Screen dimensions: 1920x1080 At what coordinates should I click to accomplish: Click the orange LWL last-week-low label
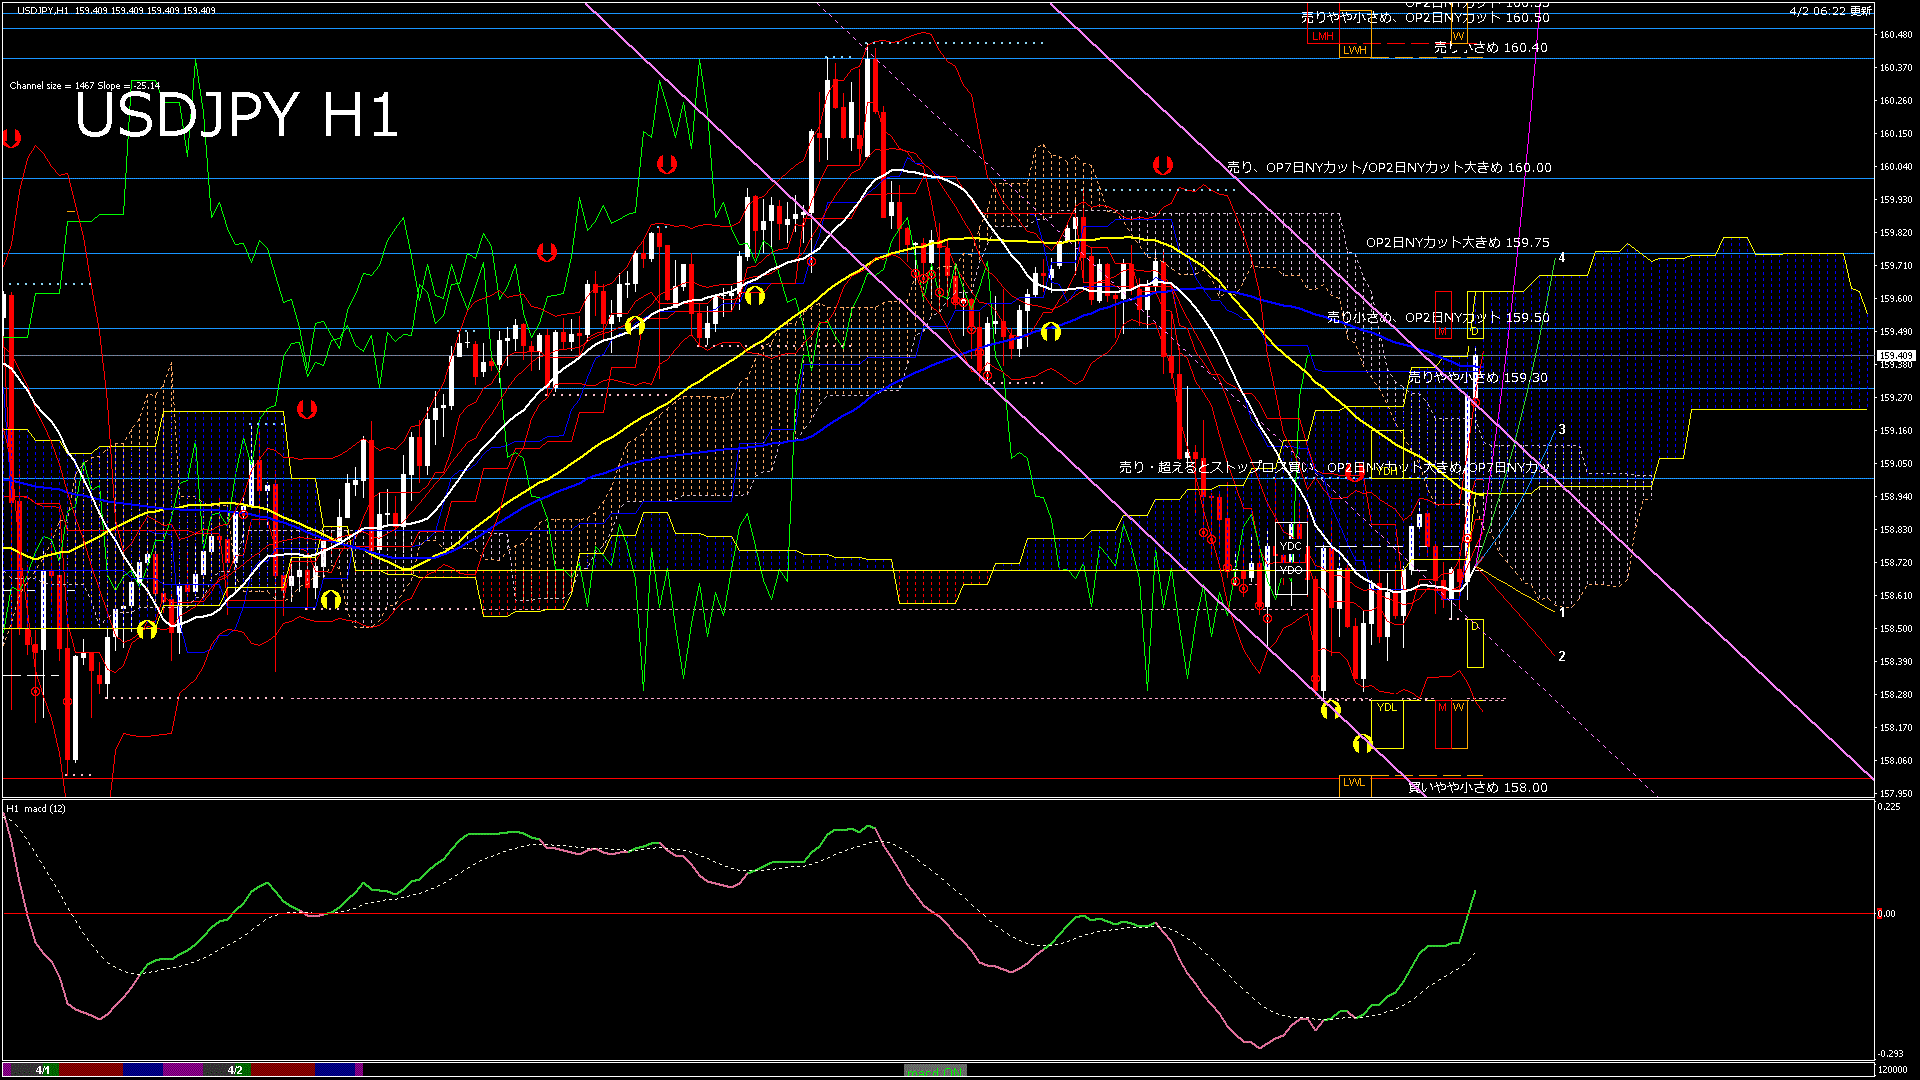(1354, 783)
